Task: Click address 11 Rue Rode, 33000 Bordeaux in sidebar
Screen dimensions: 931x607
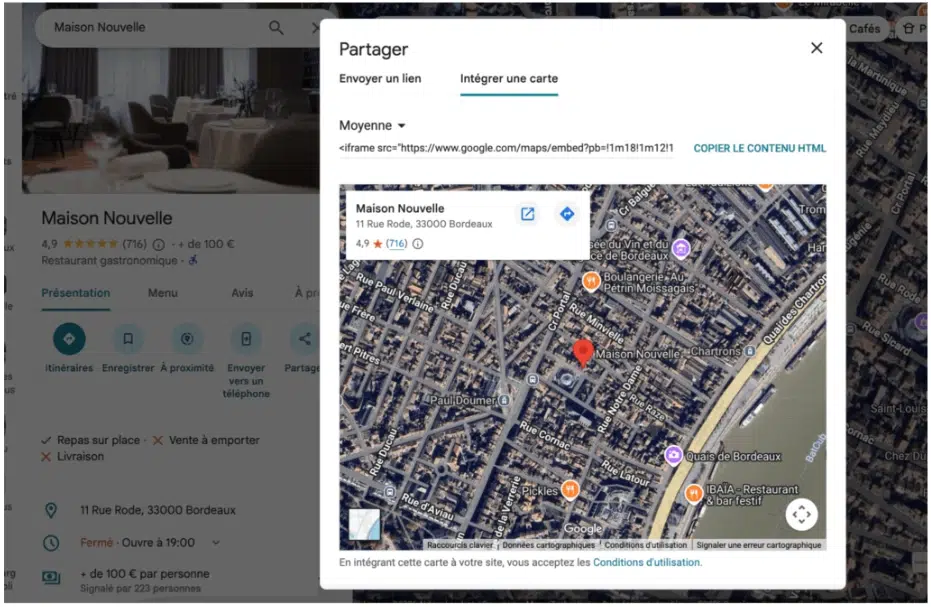Action: point(158,510)
